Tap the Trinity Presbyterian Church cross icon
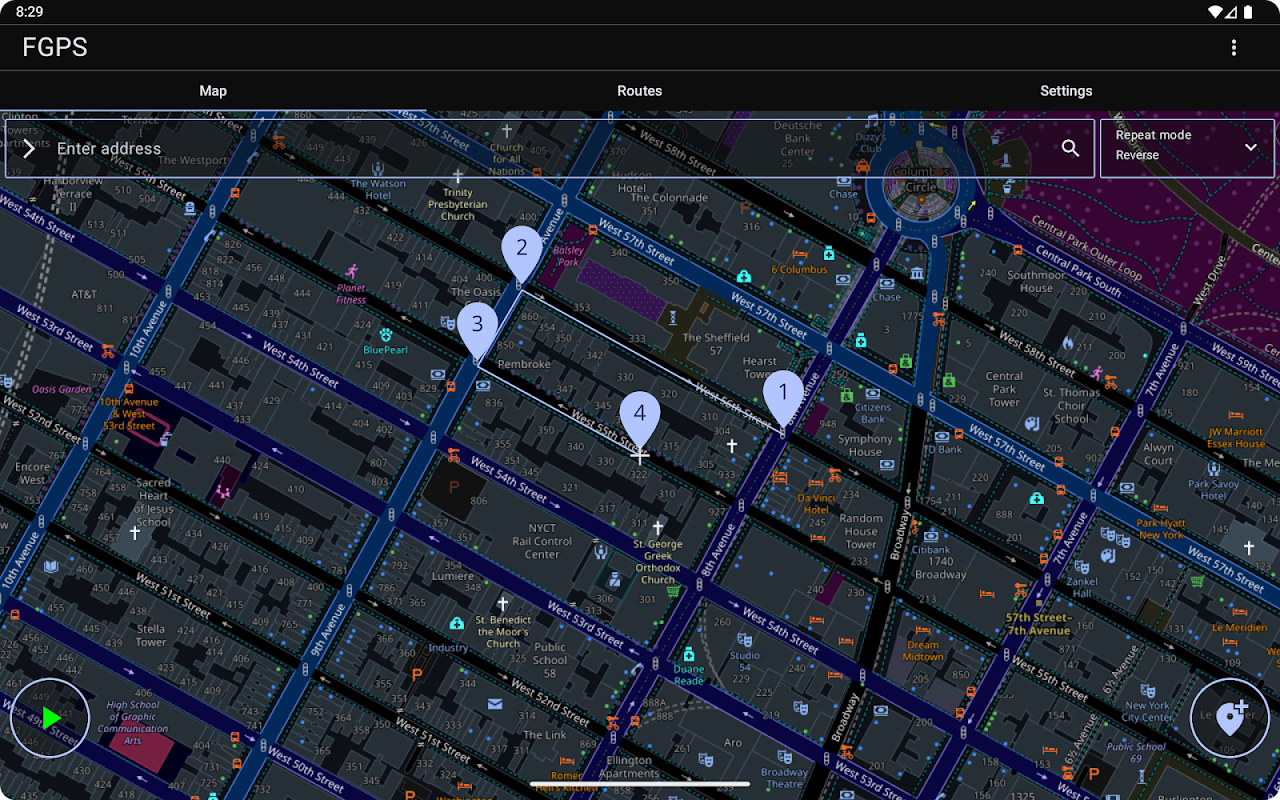The image size is (1280, 800). 458,174
